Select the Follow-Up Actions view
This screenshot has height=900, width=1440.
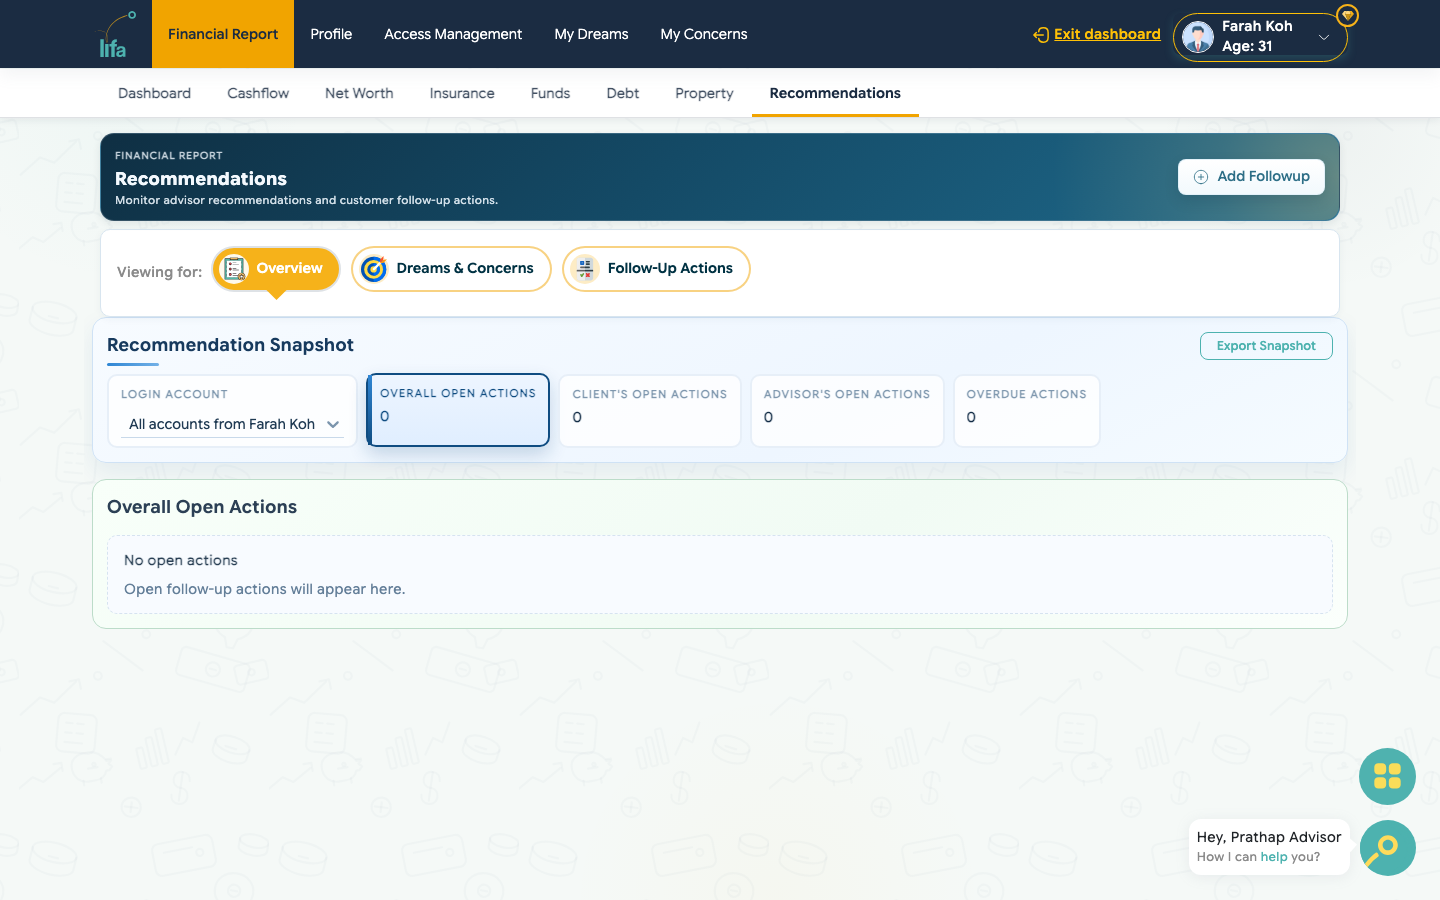(x=656, y=269)
